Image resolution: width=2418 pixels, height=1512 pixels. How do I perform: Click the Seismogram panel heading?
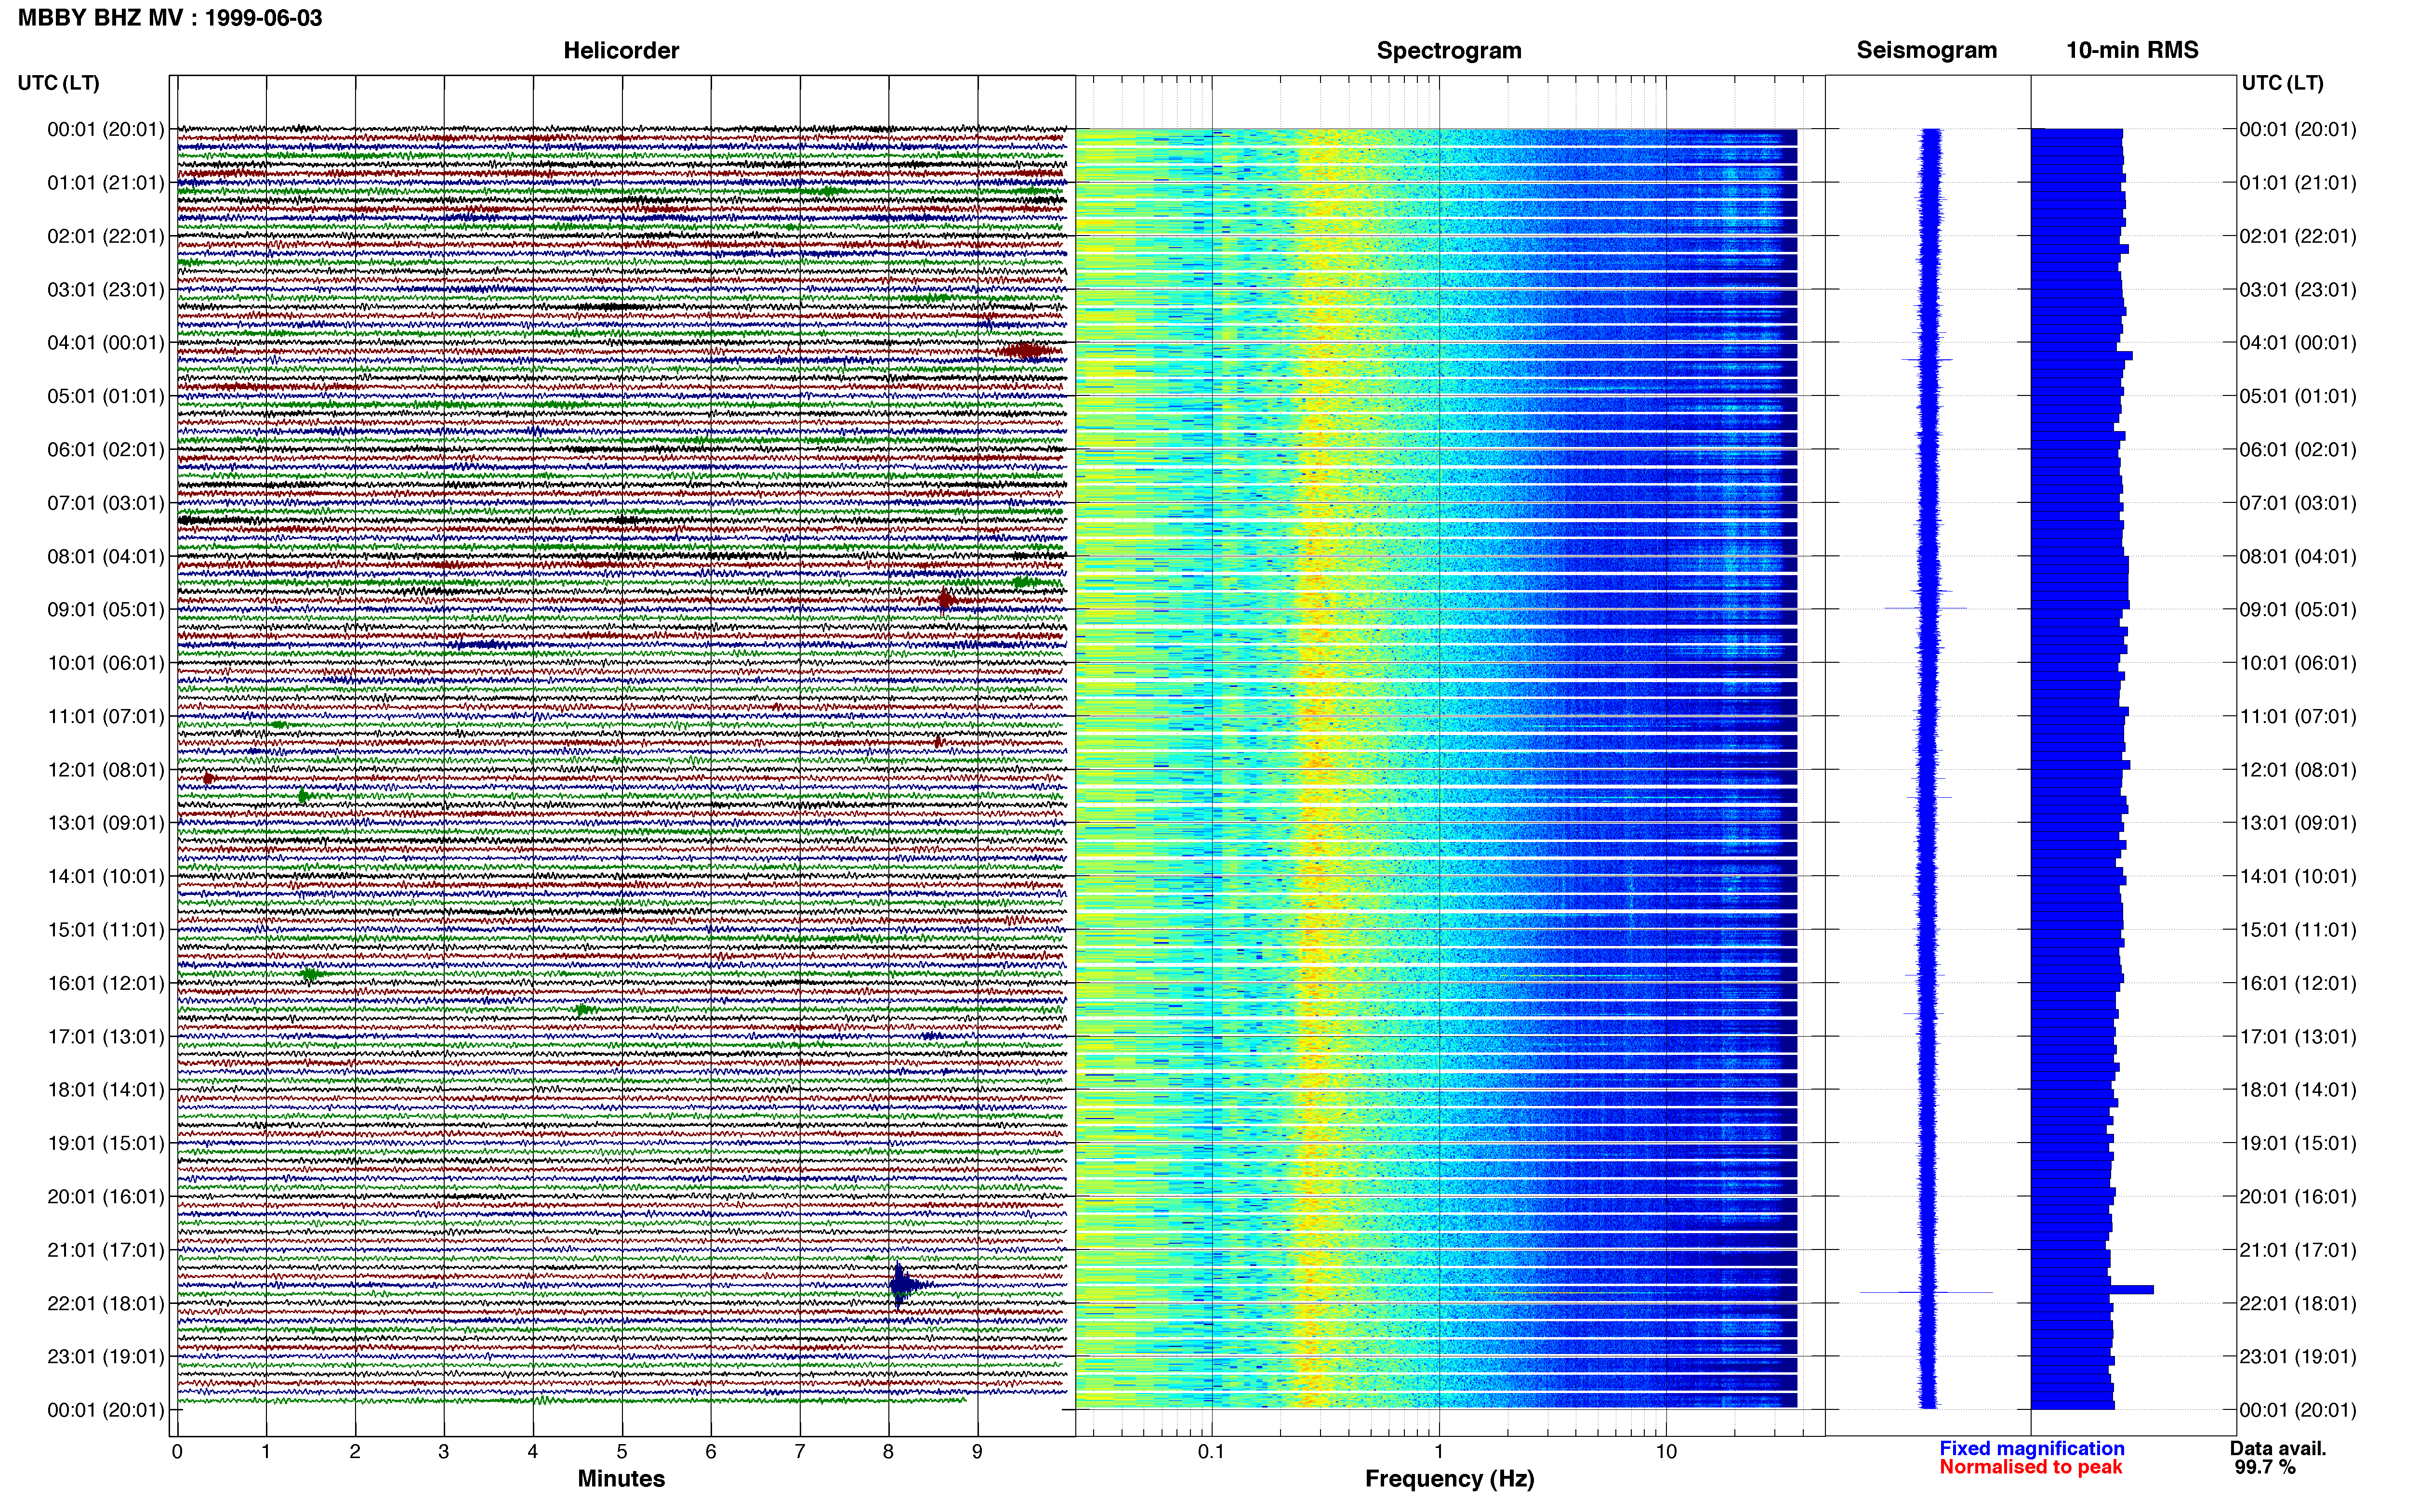click(1926, 50)
